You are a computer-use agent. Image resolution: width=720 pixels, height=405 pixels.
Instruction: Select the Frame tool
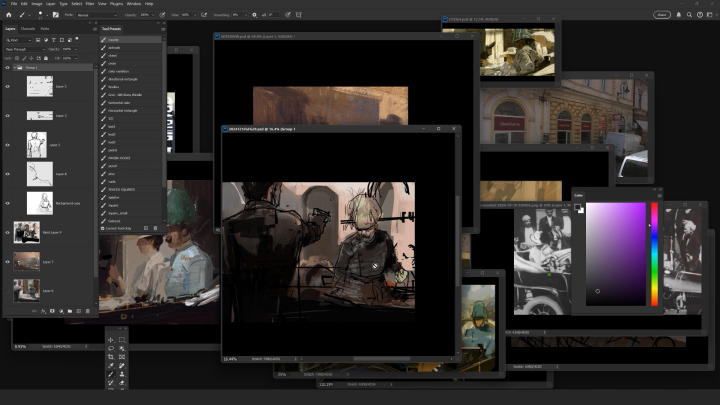tap(122, 357)
